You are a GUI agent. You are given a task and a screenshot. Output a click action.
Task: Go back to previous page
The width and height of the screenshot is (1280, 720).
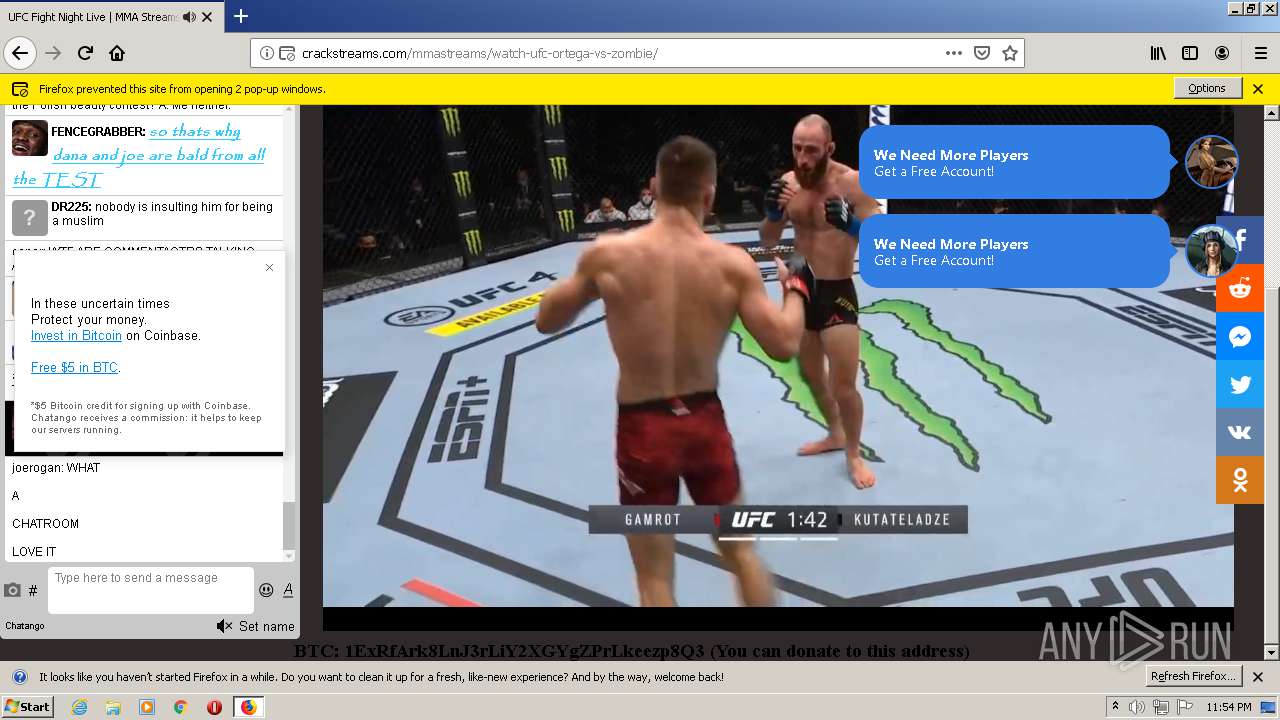coord(19,53)
